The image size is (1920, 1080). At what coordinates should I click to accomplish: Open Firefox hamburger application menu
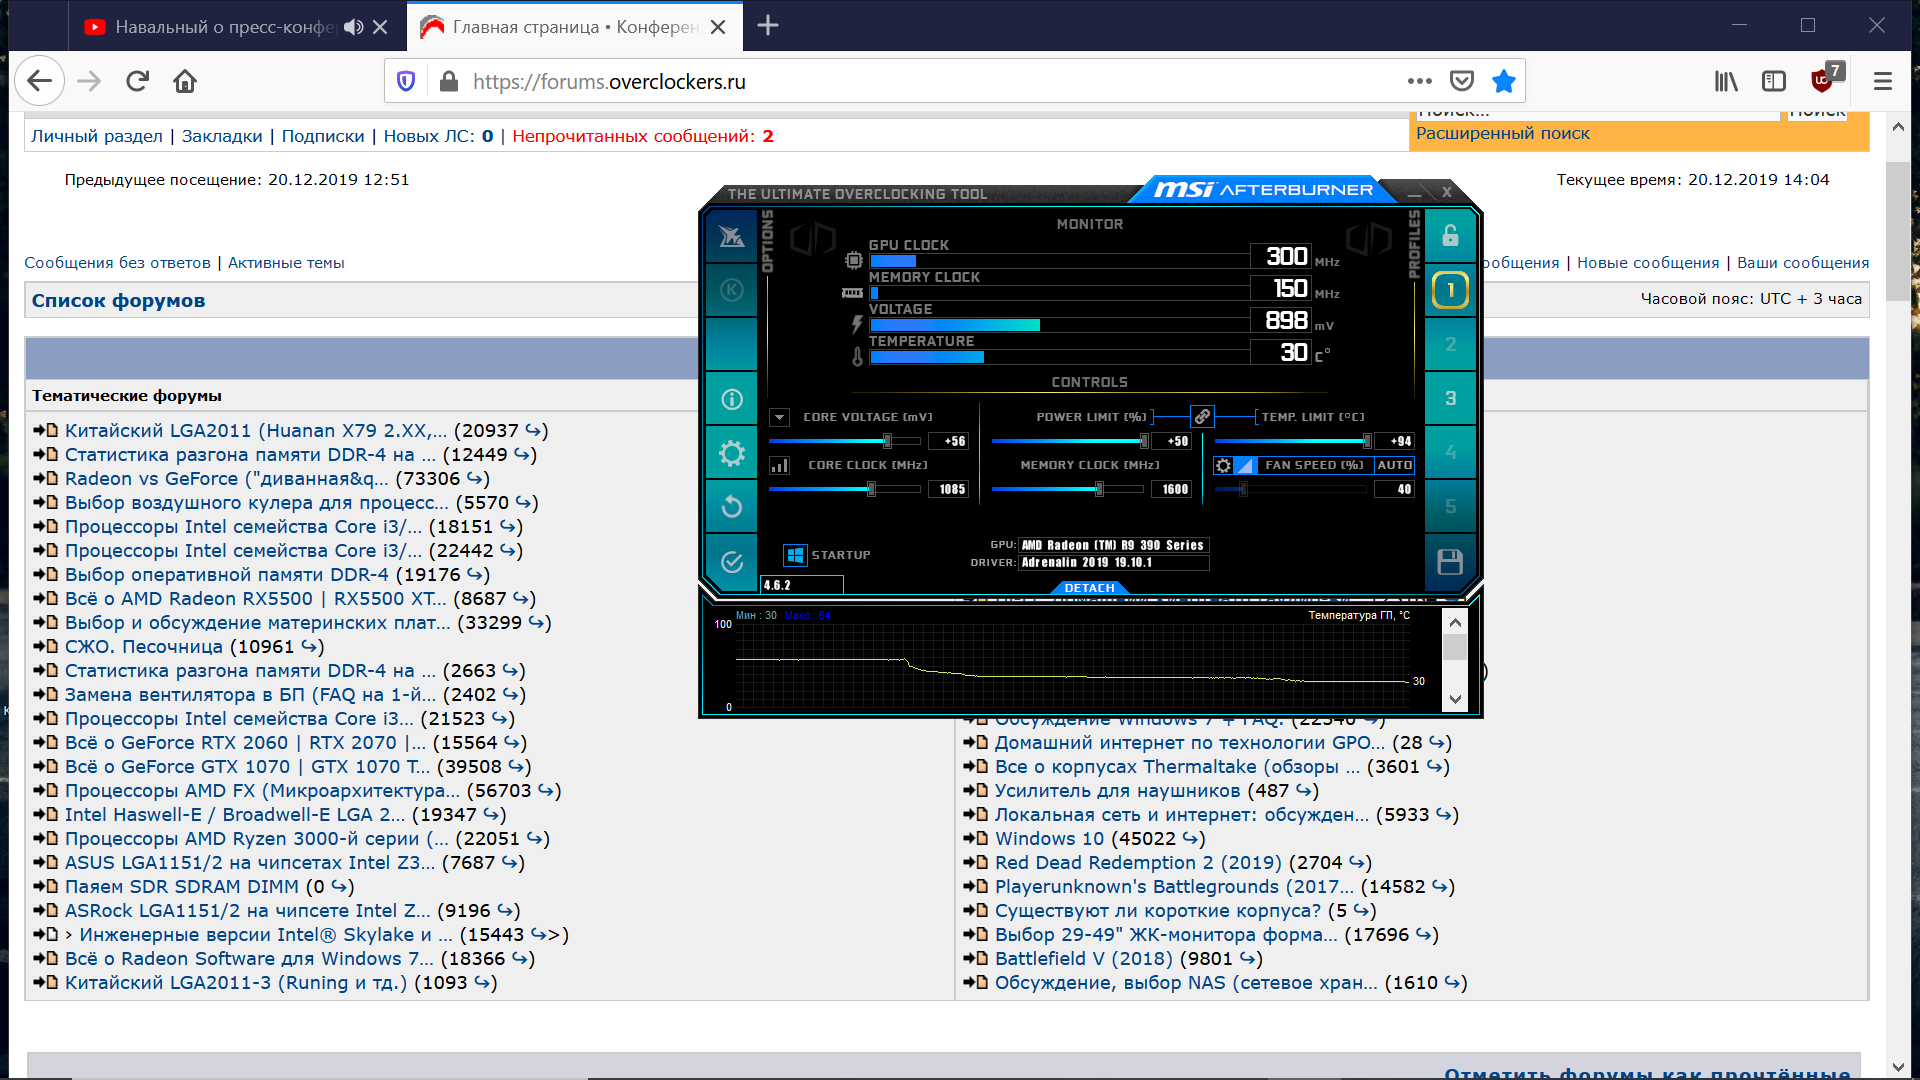(1882, 81)
